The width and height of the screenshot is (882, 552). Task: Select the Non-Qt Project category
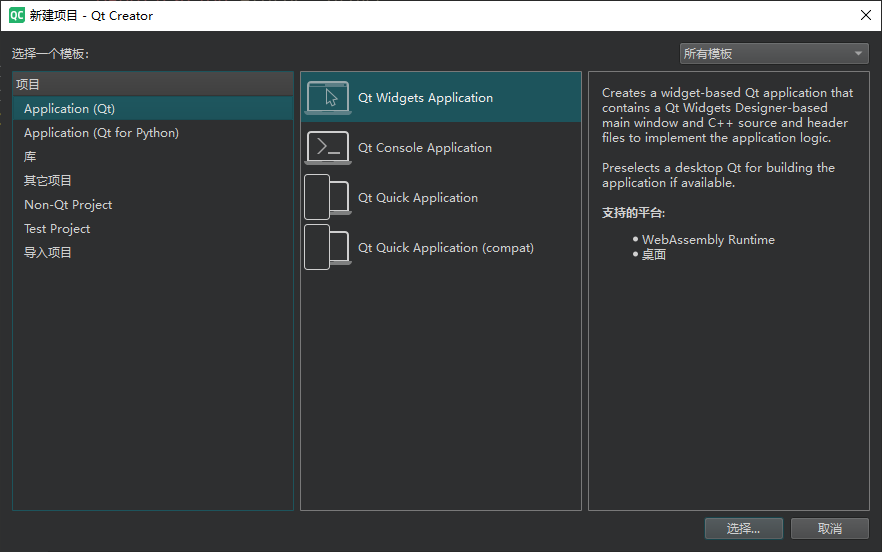153,205
